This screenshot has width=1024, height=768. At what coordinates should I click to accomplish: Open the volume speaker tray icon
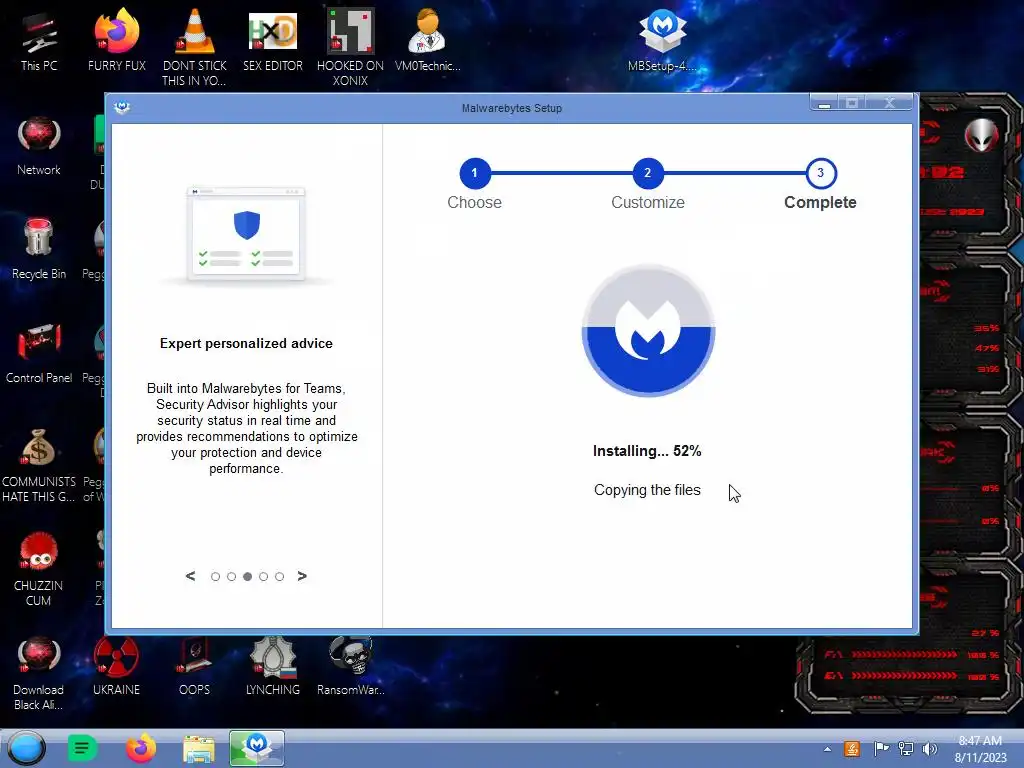click(x=929, y=749)
